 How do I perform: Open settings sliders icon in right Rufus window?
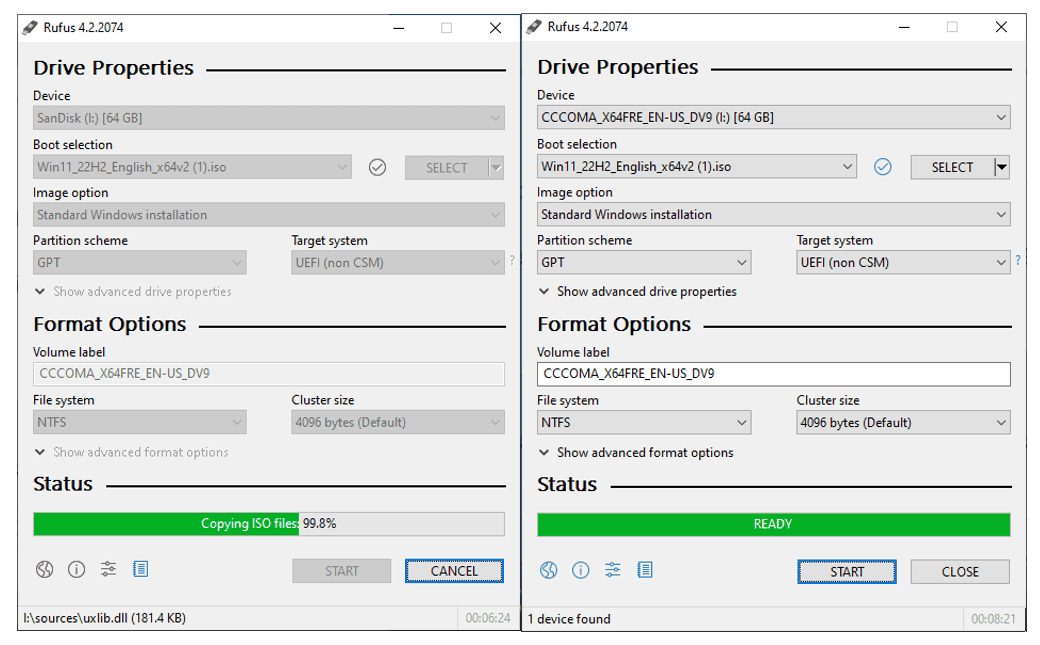pos(613,569)
